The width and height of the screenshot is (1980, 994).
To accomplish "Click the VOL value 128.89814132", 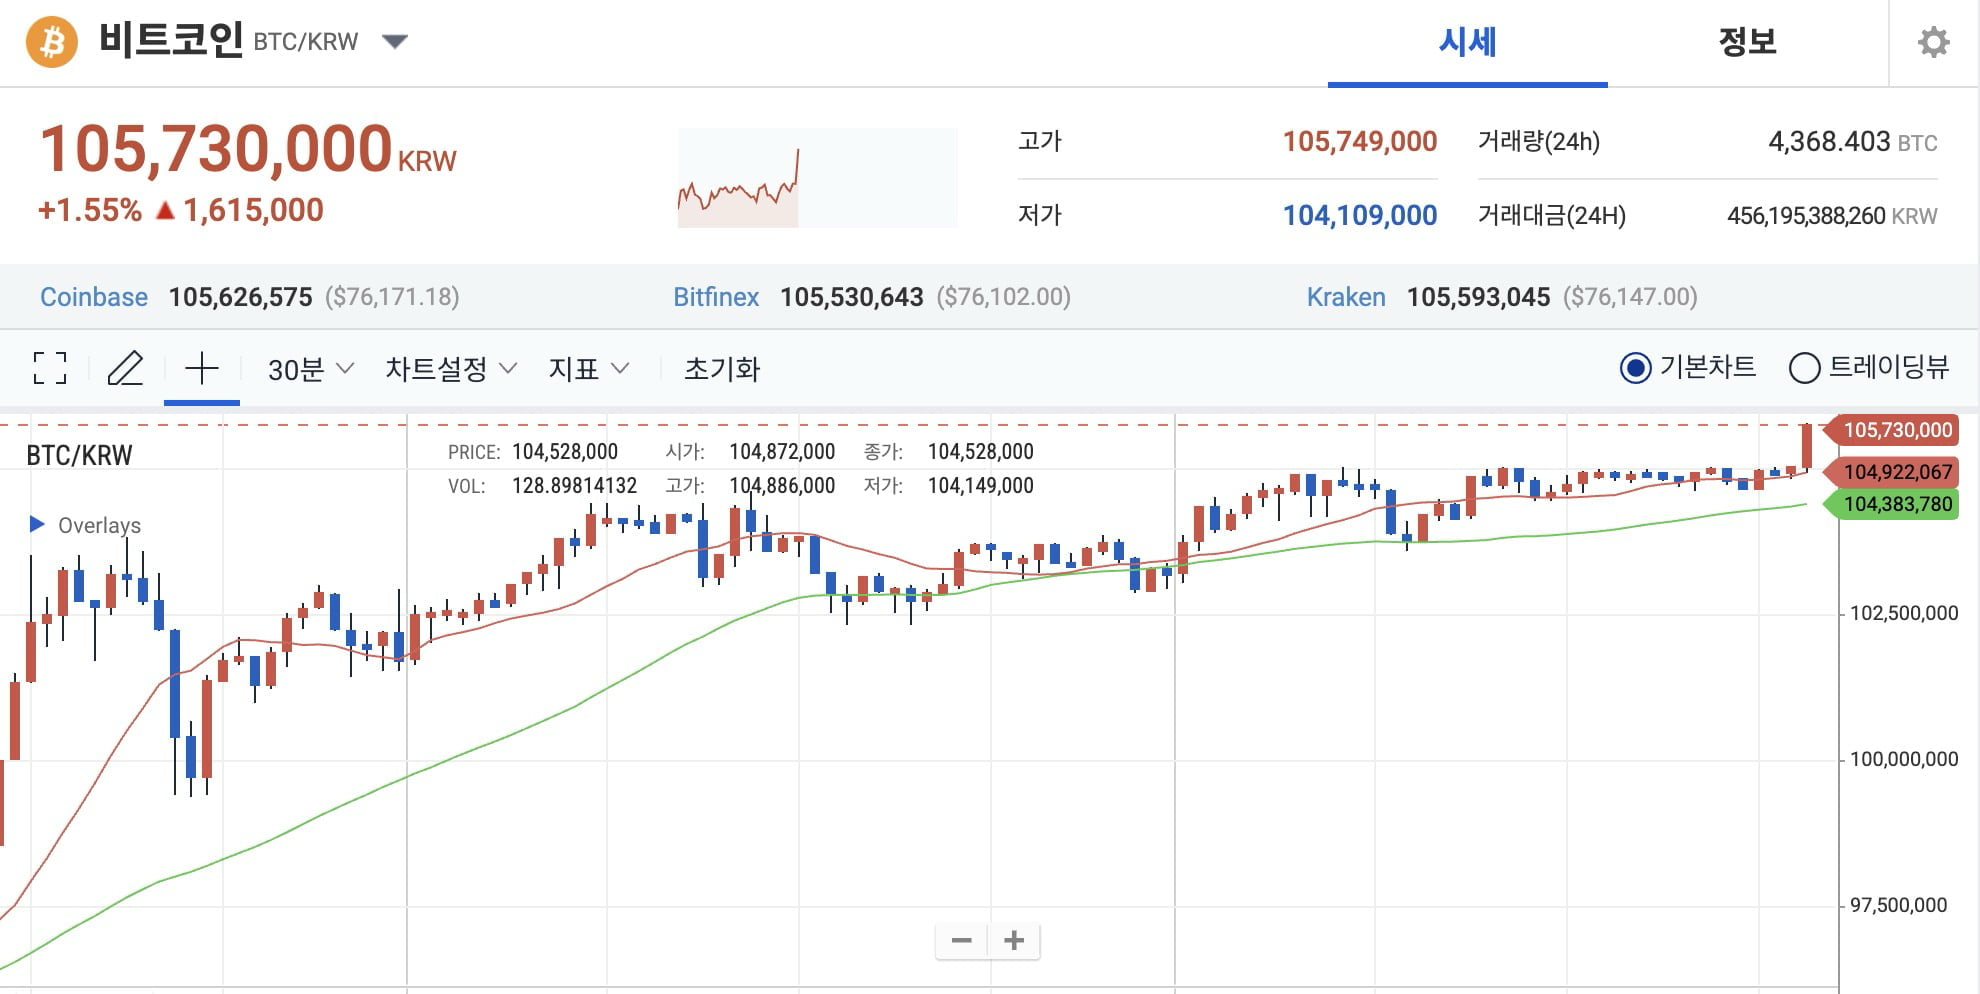I will [574, 486].
